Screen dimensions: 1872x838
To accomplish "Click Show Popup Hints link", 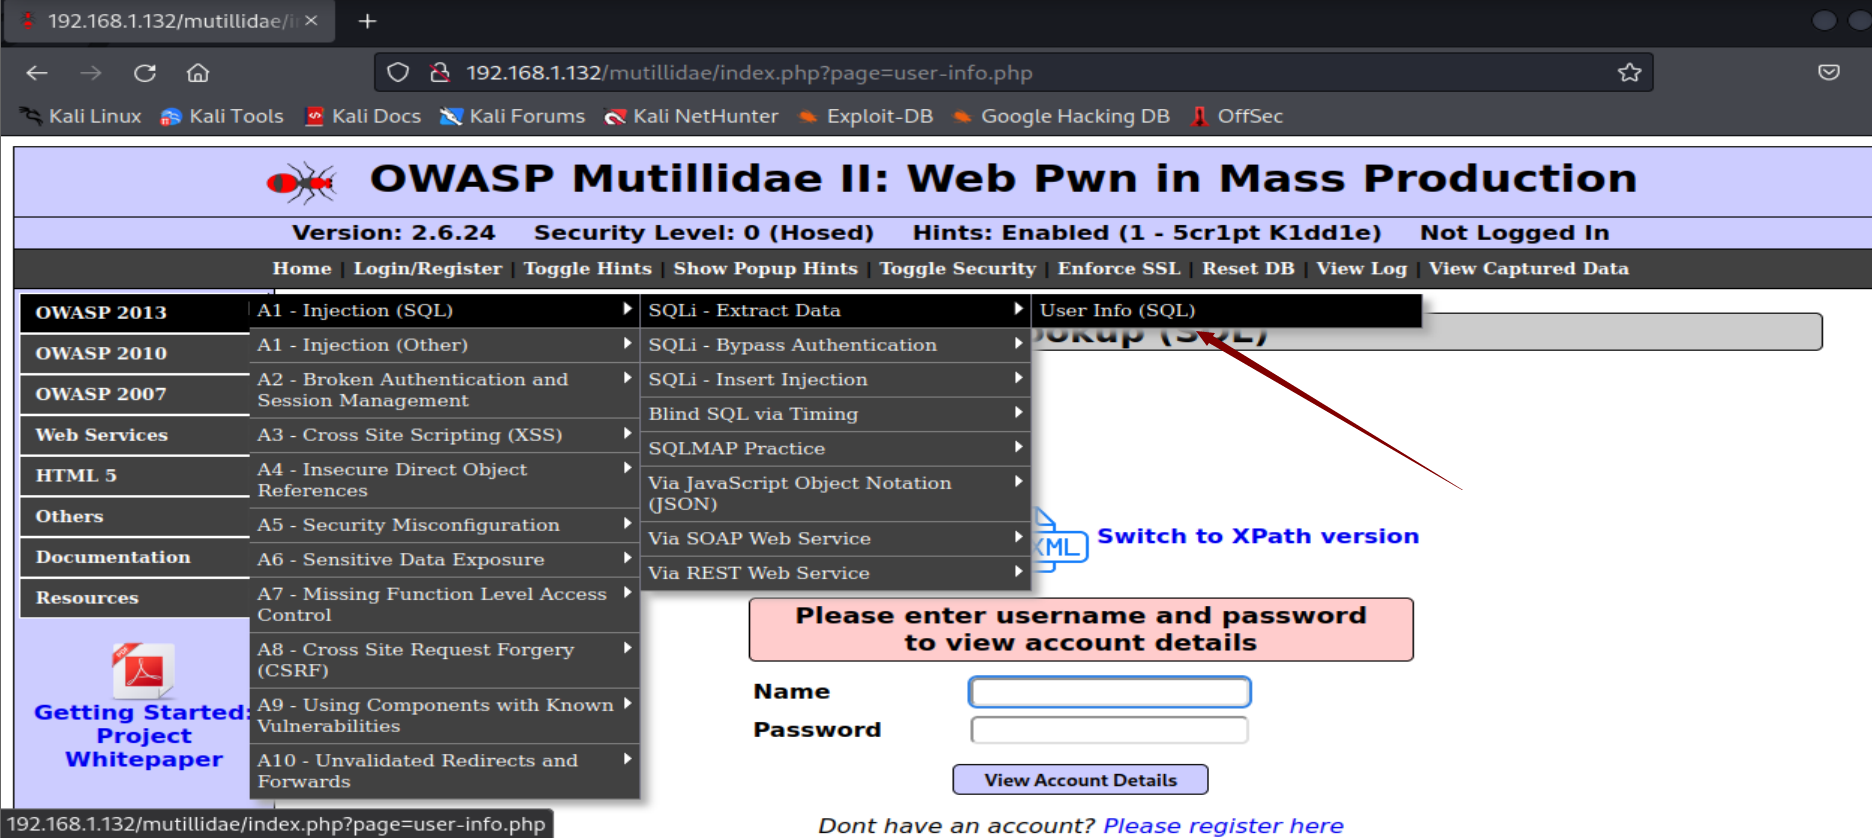I will [x=766, y=268].
